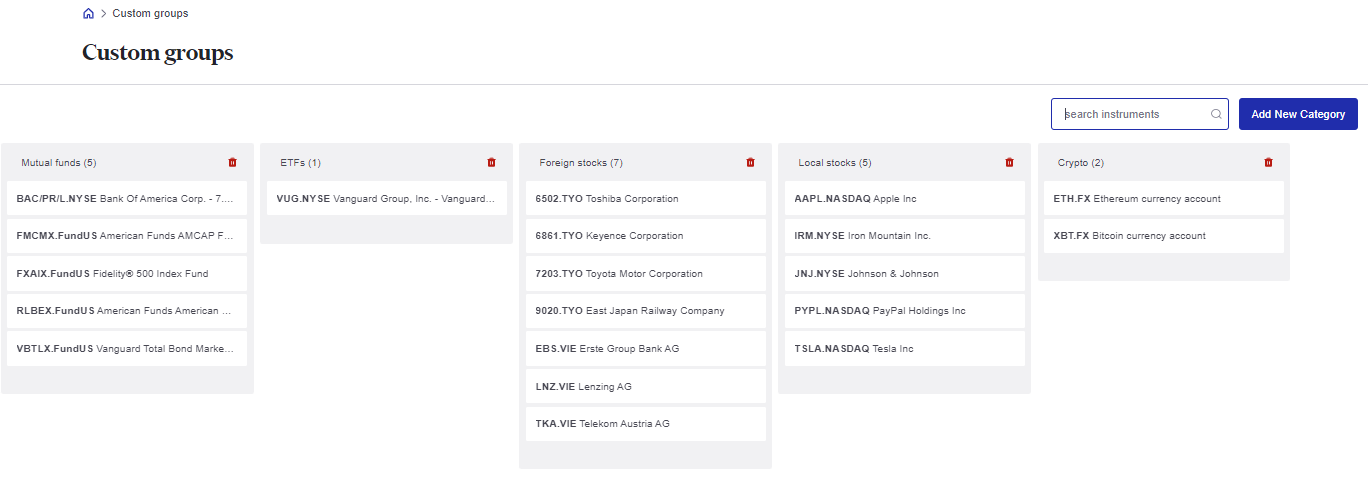Select XBT.FX Bitcoin currency account card

pos(1164,236)
